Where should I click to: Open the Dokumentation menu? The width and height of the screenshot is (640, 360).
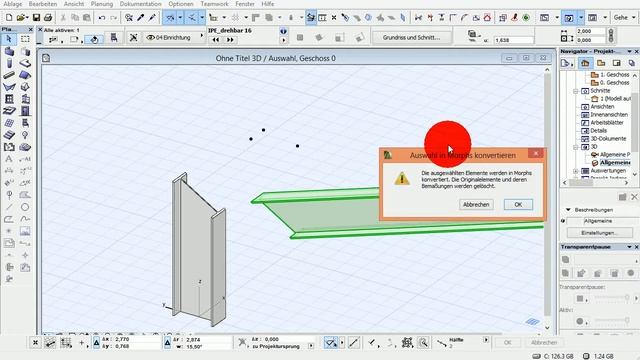140,4
